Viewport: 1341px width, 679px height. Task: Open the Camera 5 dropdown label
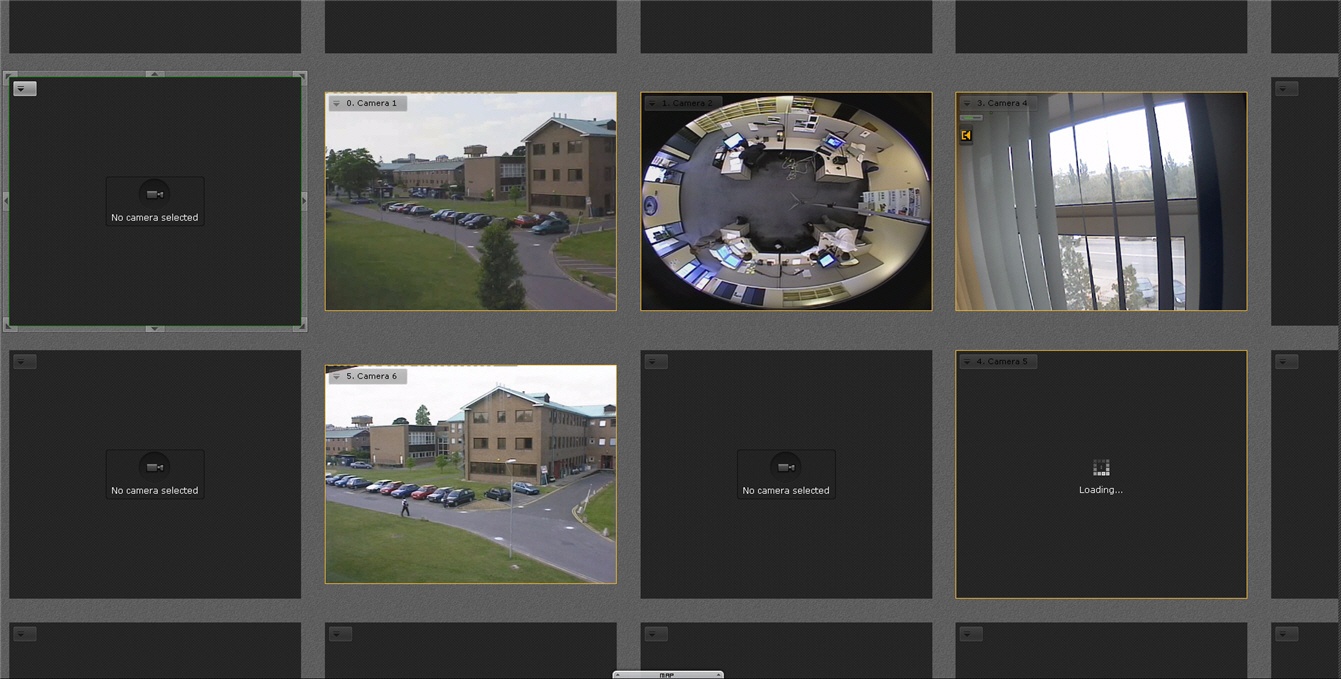pos(998,361)
